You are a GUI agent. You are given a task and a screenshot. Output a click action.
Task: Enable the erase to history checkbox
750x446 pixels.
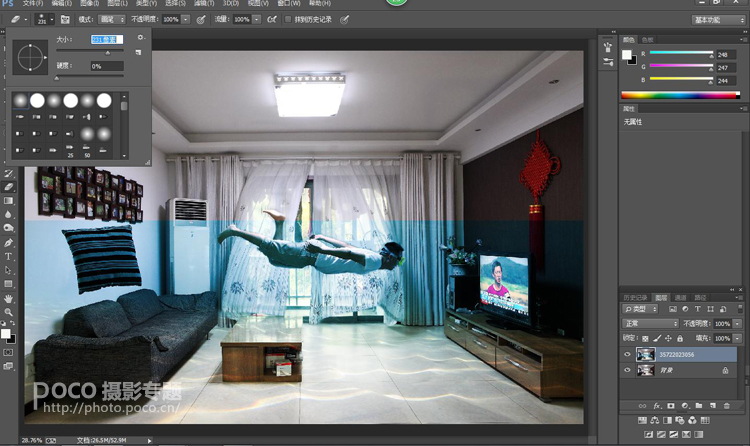[289, 19]
